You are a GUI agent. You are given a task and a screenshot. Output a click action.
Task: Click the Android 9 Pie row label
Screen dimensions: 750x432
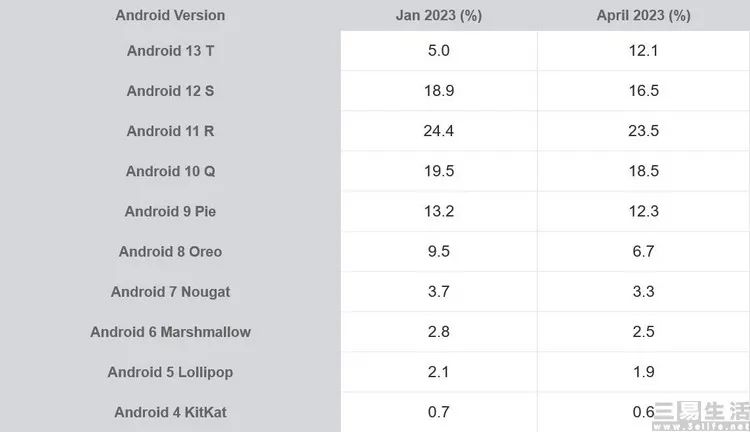click(170, 211)
